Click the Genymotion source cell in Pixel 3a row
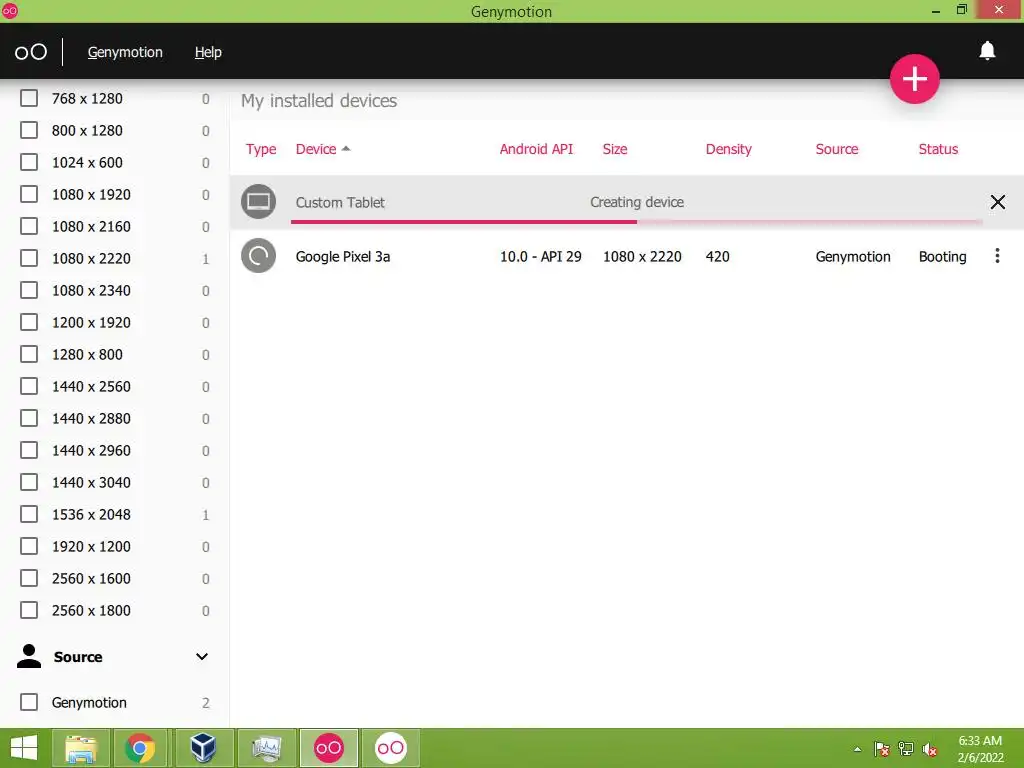 pyautogui.click(x=852, y=257)
